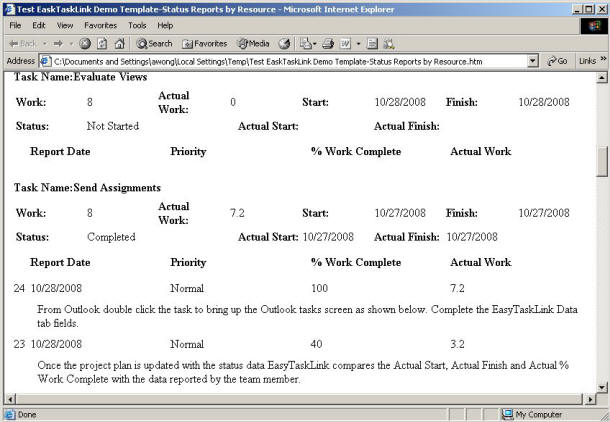Expand the Back button history dropdown
Viewport: 610px width, 422px height.
click(x=45, y=44)
